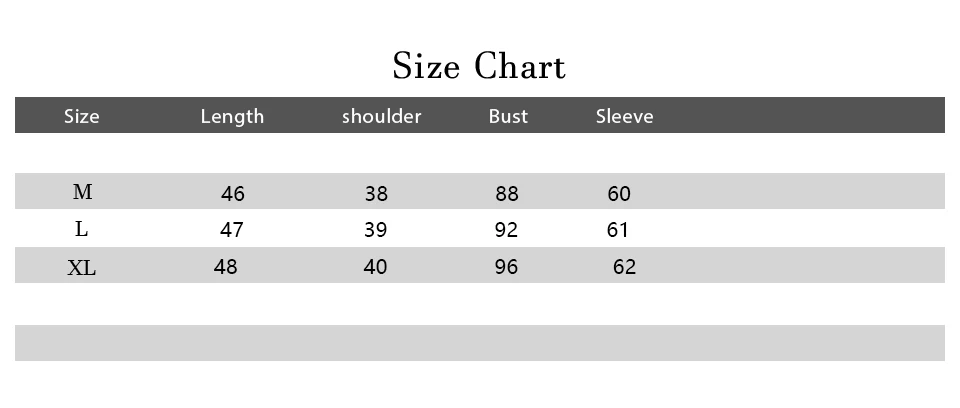Click the shoulder column header
This screenshot has height=408, width=960.
381,116
